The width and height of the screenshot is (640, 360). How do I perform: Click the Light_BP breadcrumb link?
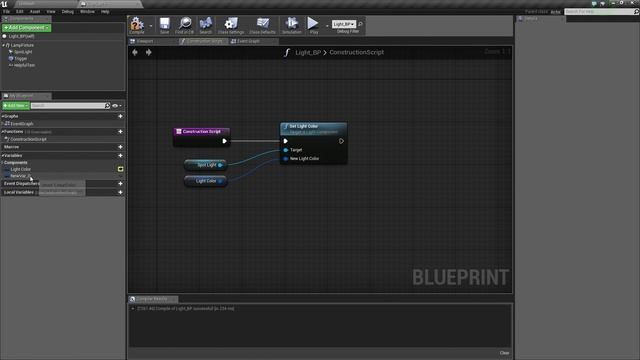point(308,52)
